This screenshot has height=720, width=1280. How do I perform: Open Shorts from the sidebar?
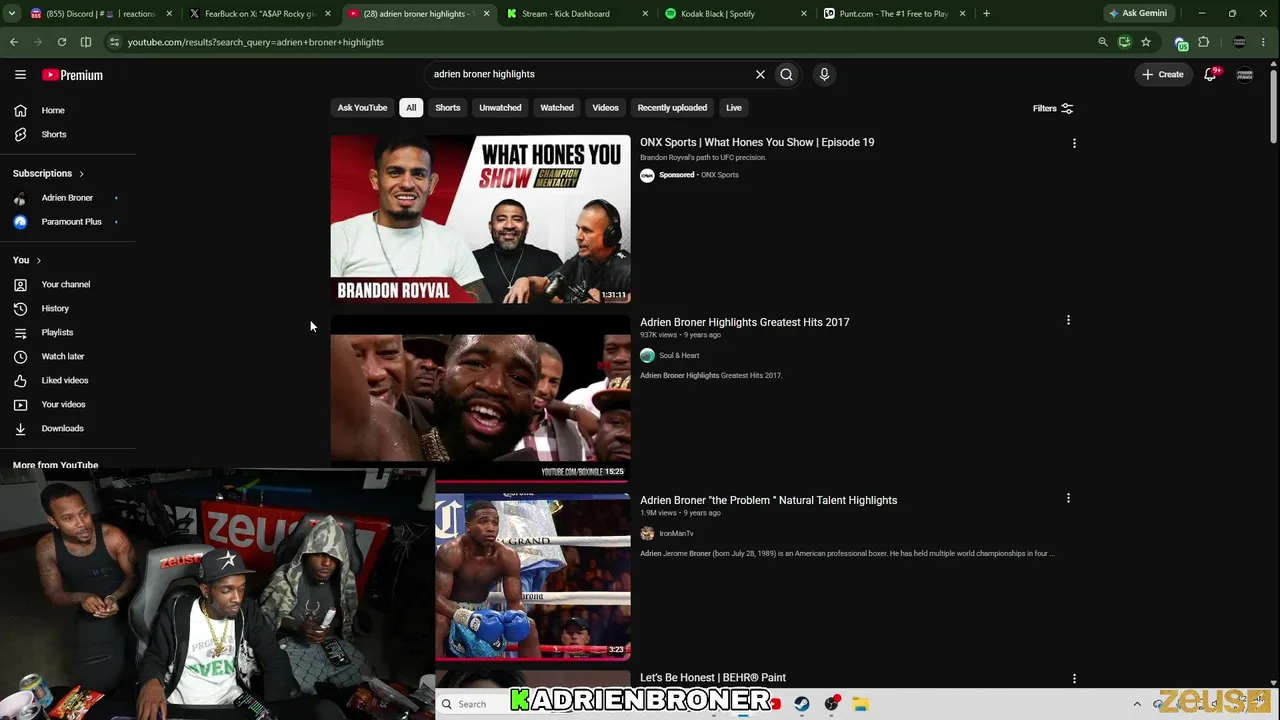pos(54,134)
